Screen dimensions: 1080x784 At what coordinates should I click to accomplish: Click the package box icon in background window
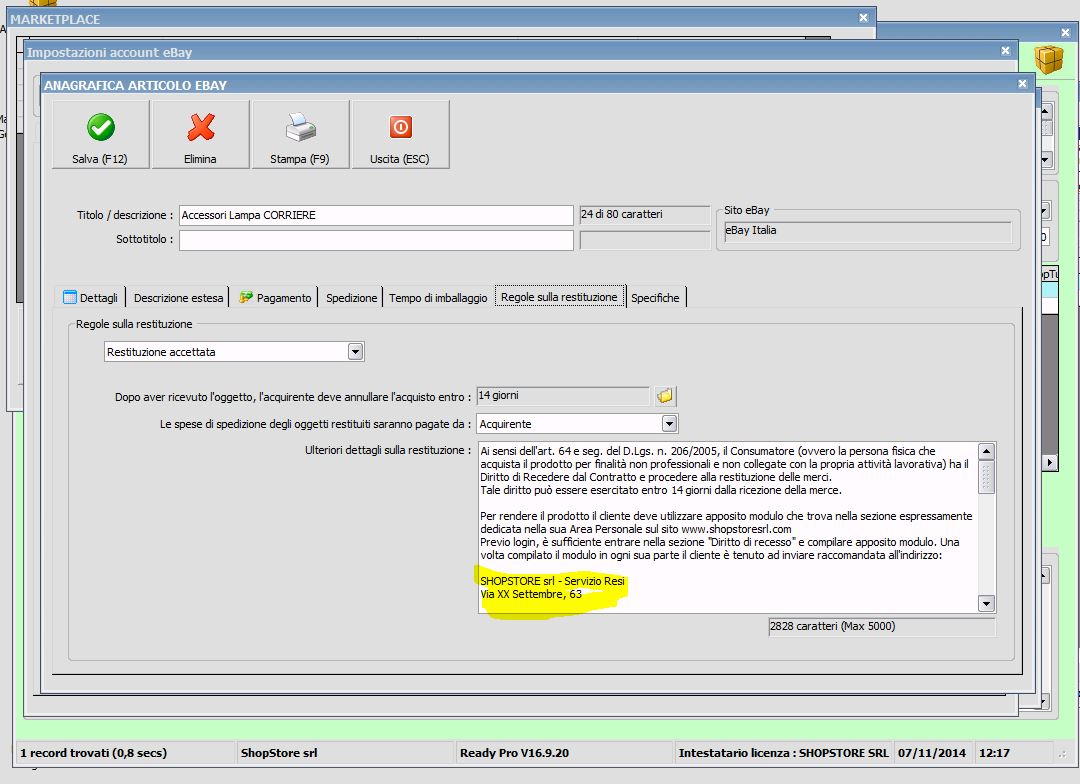point(1048,59)
